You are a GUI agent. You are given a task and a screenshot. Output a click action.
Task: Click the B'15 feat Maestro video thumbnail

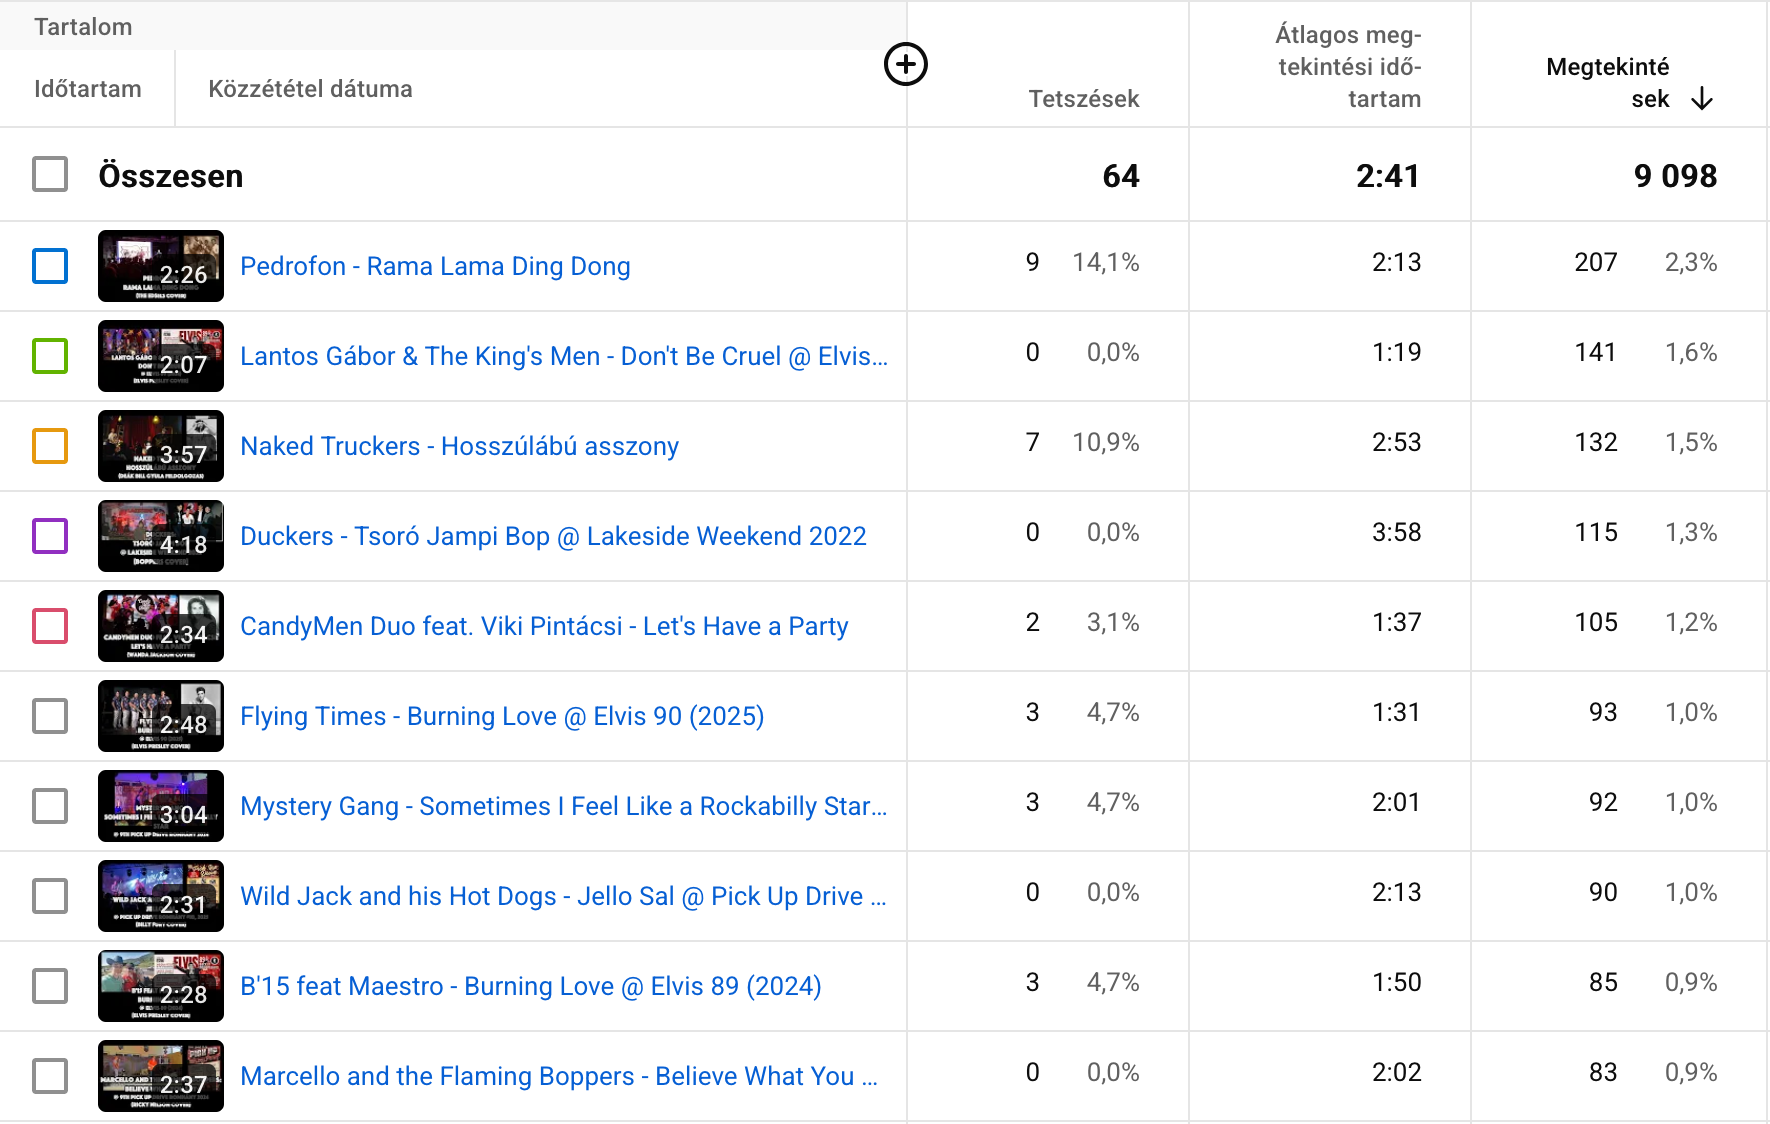click(x=161, y=986)
